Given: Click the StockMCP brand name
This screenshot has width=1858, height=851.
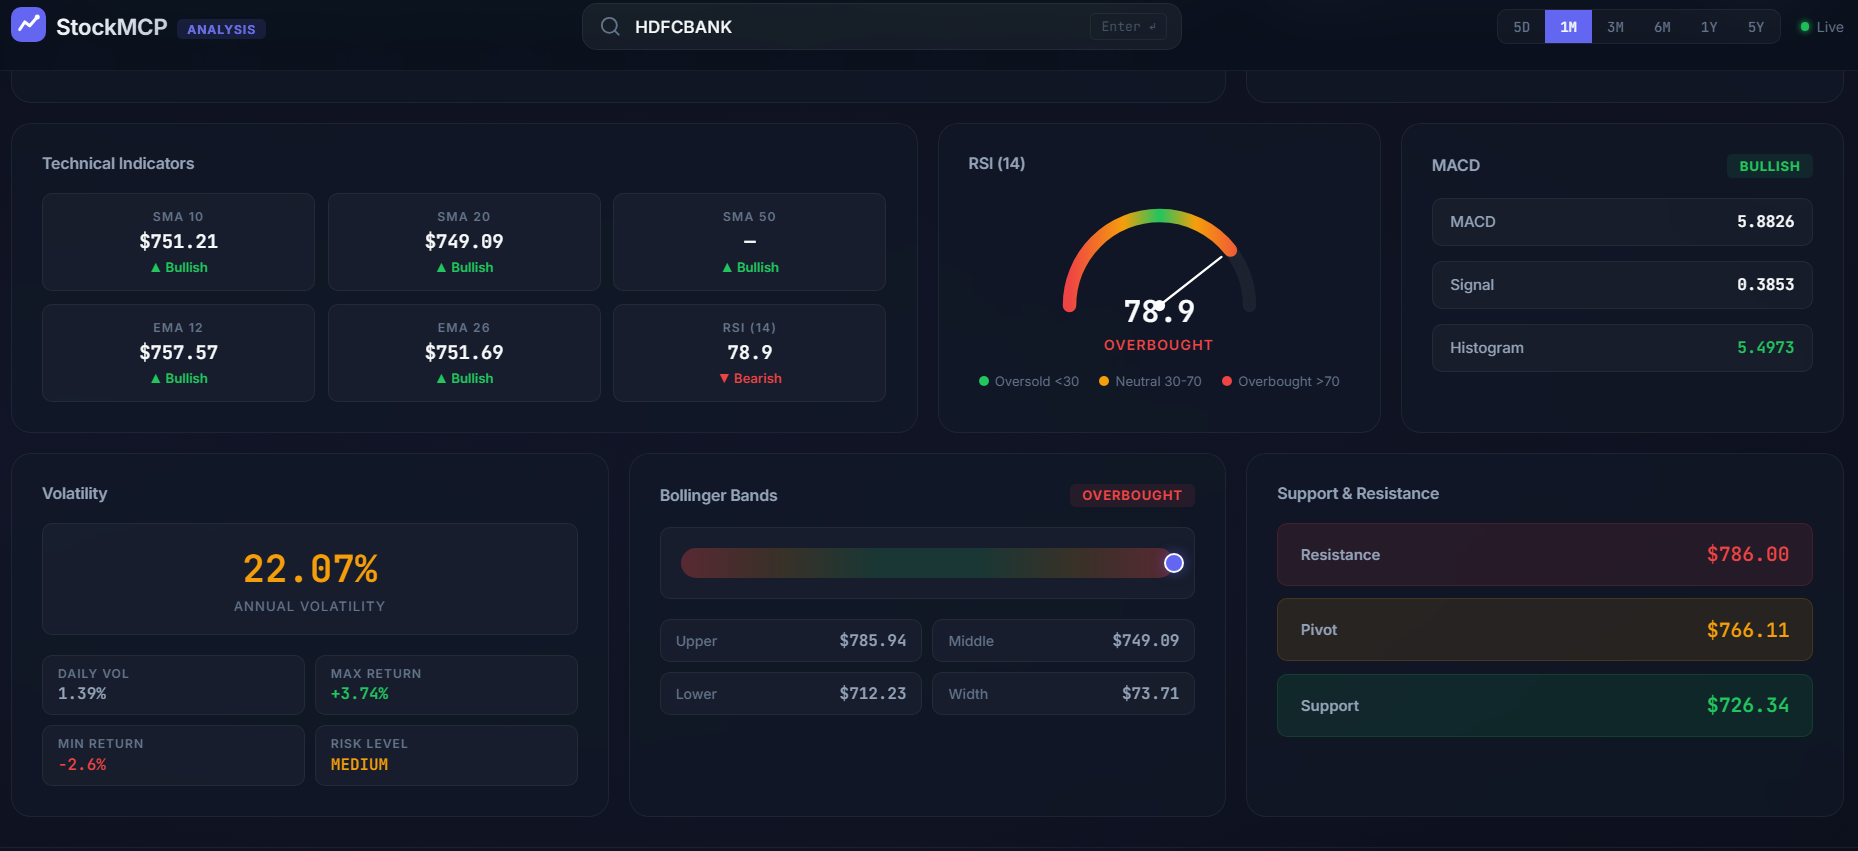Looking at the screenshot, I should tap(112, 27).
